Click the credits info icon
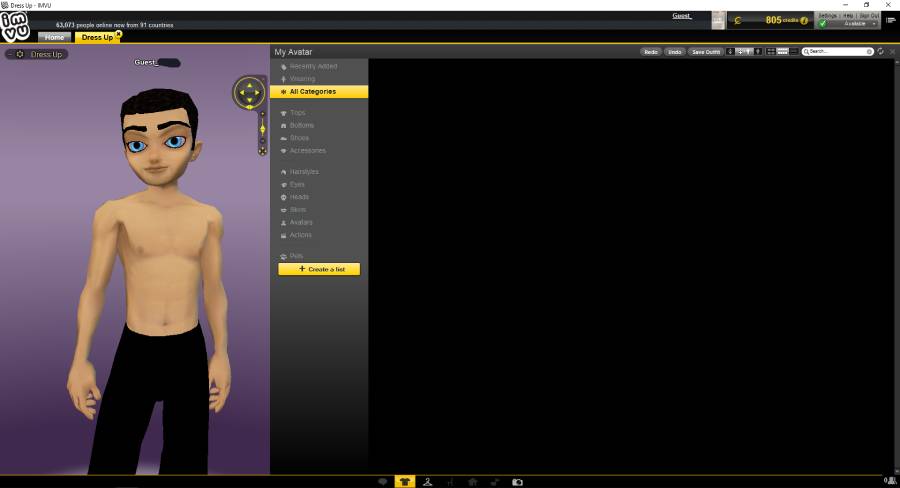 tap(804, 21)
